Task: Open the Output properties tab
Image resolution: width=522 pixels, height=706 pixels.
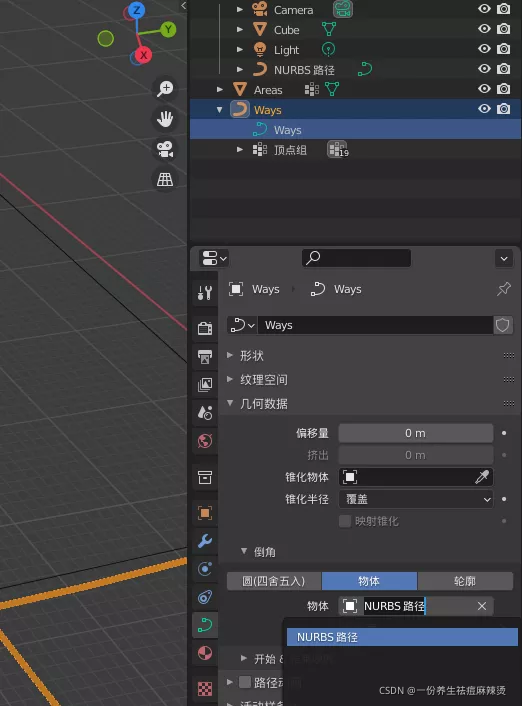Action: point(205,356)
